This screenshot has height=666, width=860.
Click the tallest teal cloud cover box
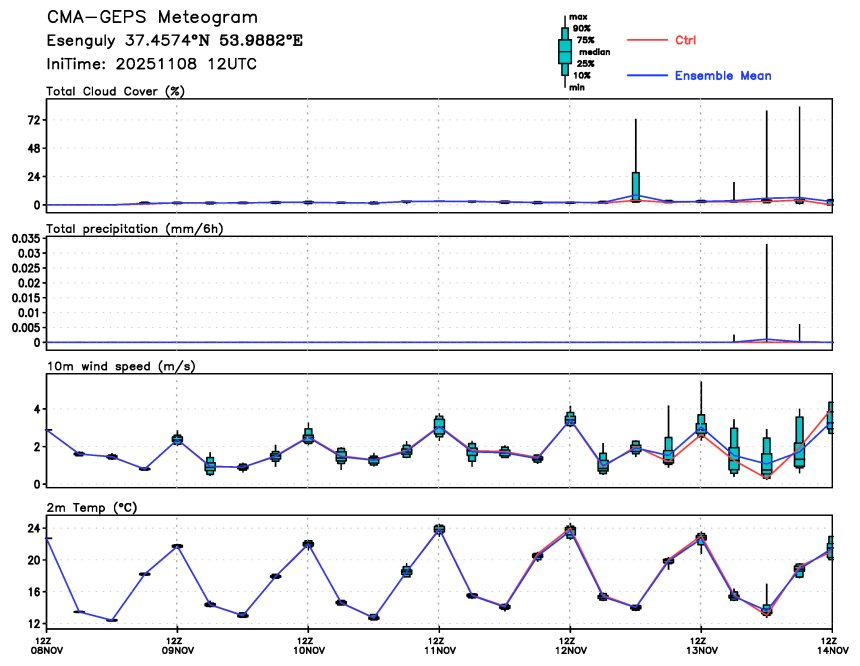[635, 186]
